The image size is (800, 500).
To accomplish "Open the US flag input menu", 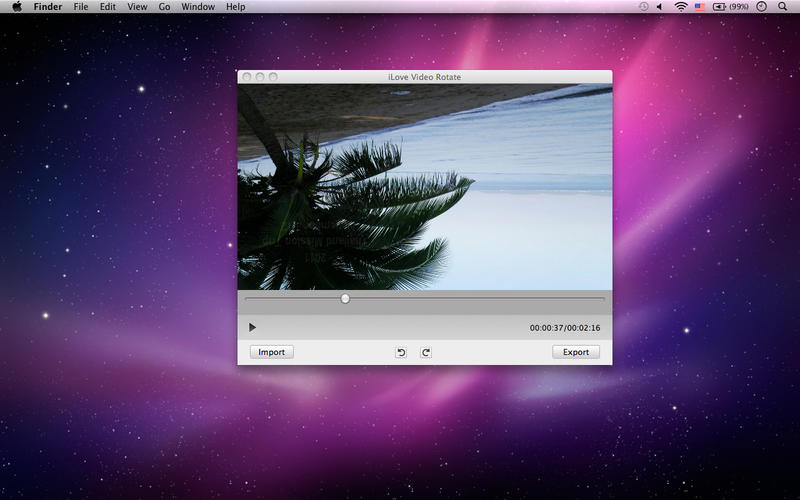I will click(700, 7).
